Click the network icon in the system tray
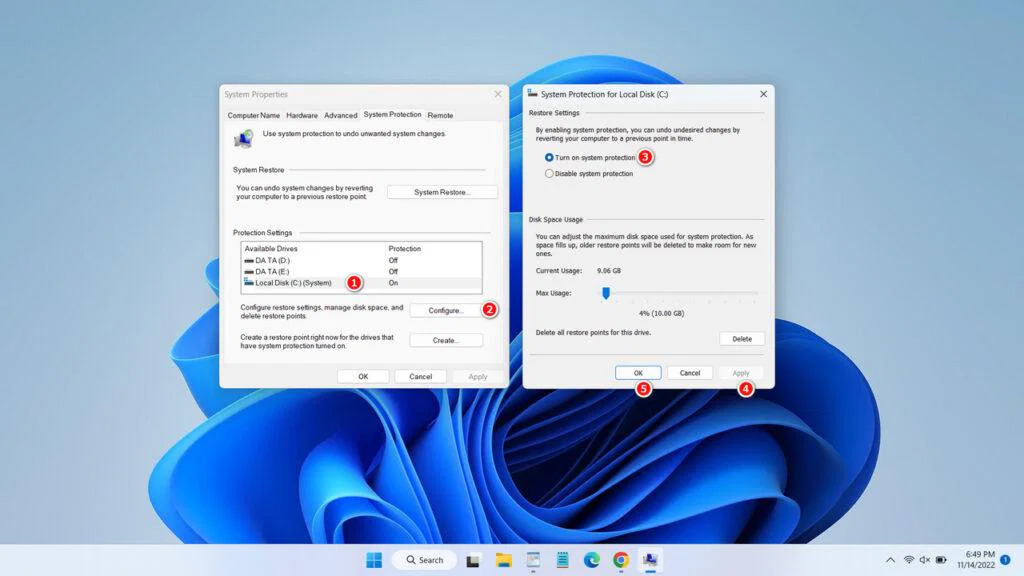The width and height of the screenshot is (1024, 576). pos(908,560)
